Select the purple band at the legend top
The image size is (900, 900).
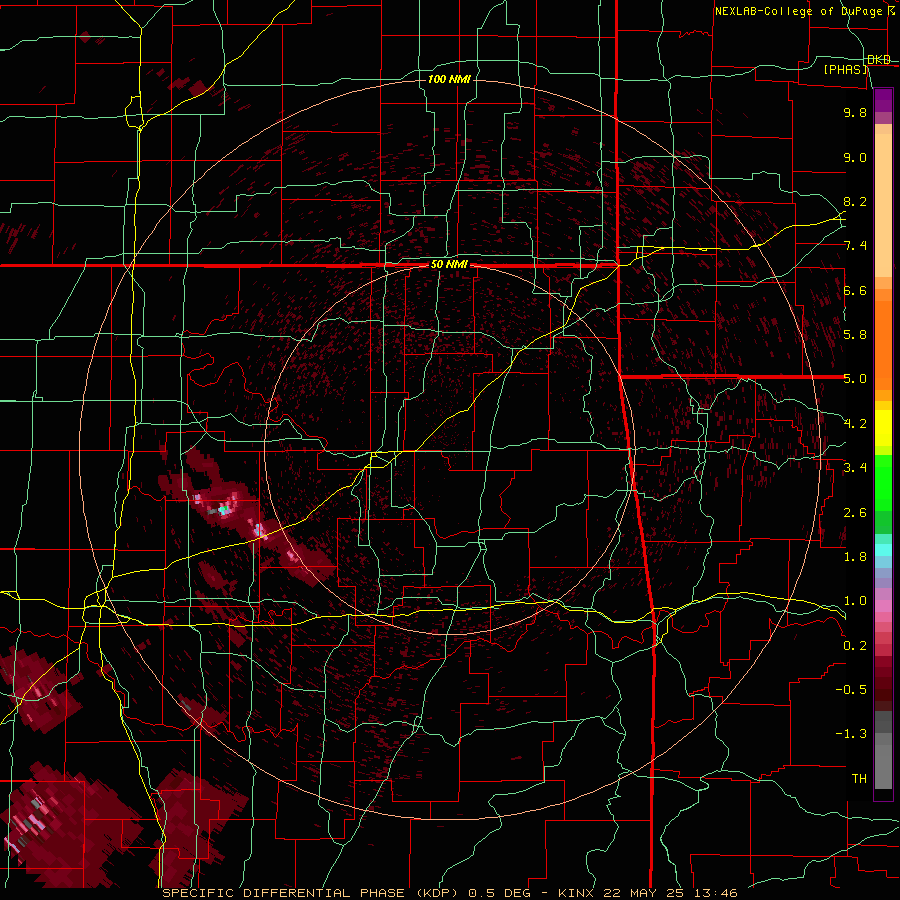[883, 100]
